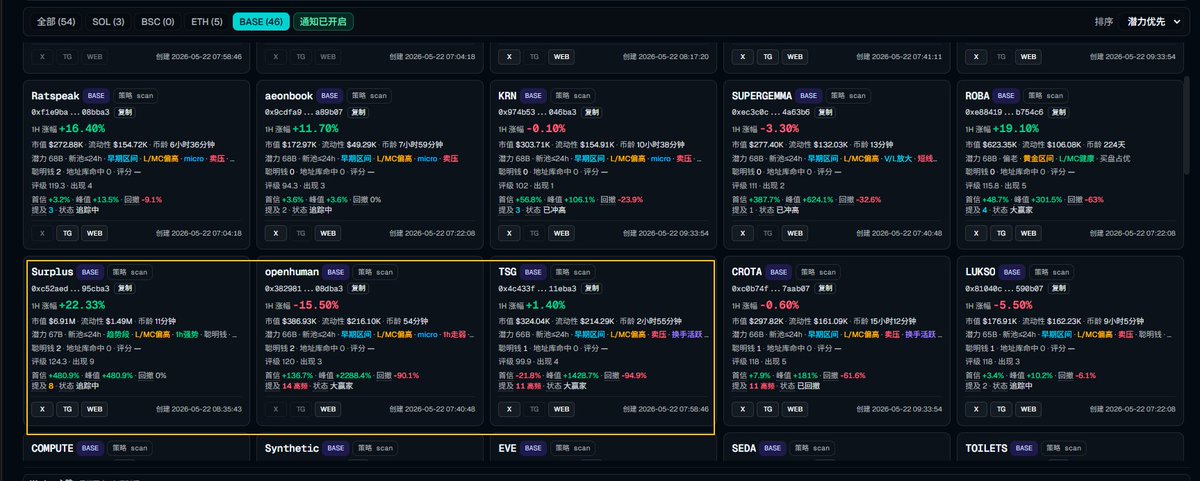This screenshot has height=481, width=1200.
Task: Select the BSC (0) chain tab
Action: [157, 21]
